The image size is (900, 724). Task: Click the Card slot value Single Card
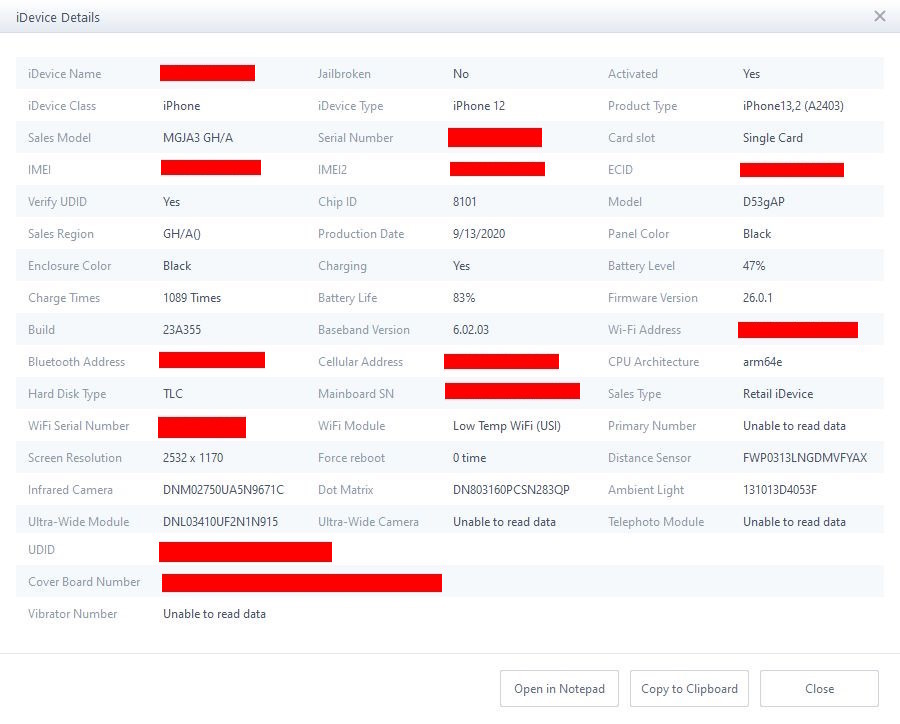pyautogui.click(x=773, y=138)
